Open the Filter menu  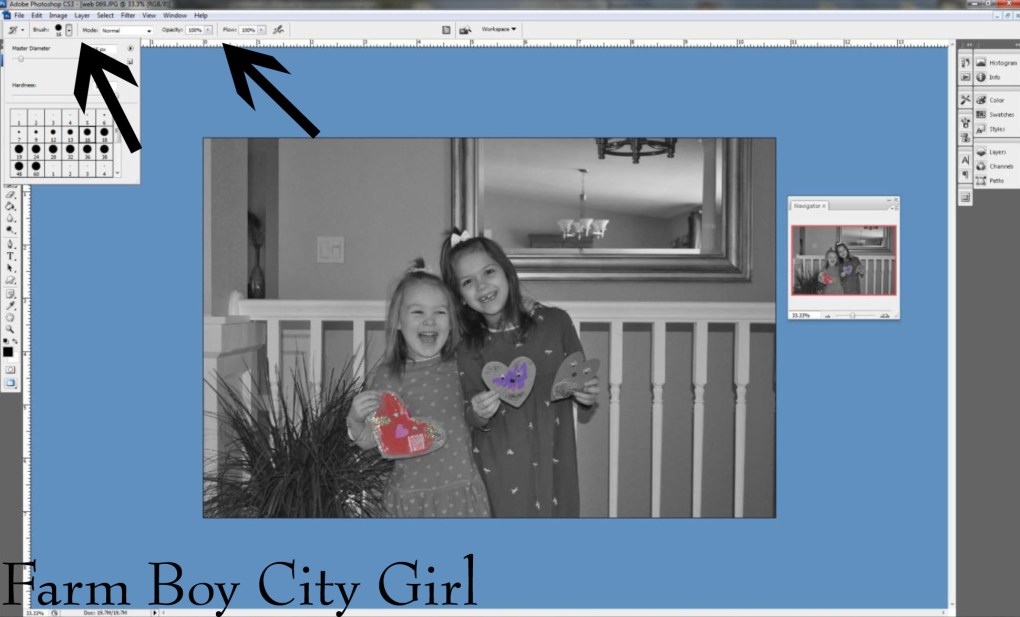click(x=128, y=16)
